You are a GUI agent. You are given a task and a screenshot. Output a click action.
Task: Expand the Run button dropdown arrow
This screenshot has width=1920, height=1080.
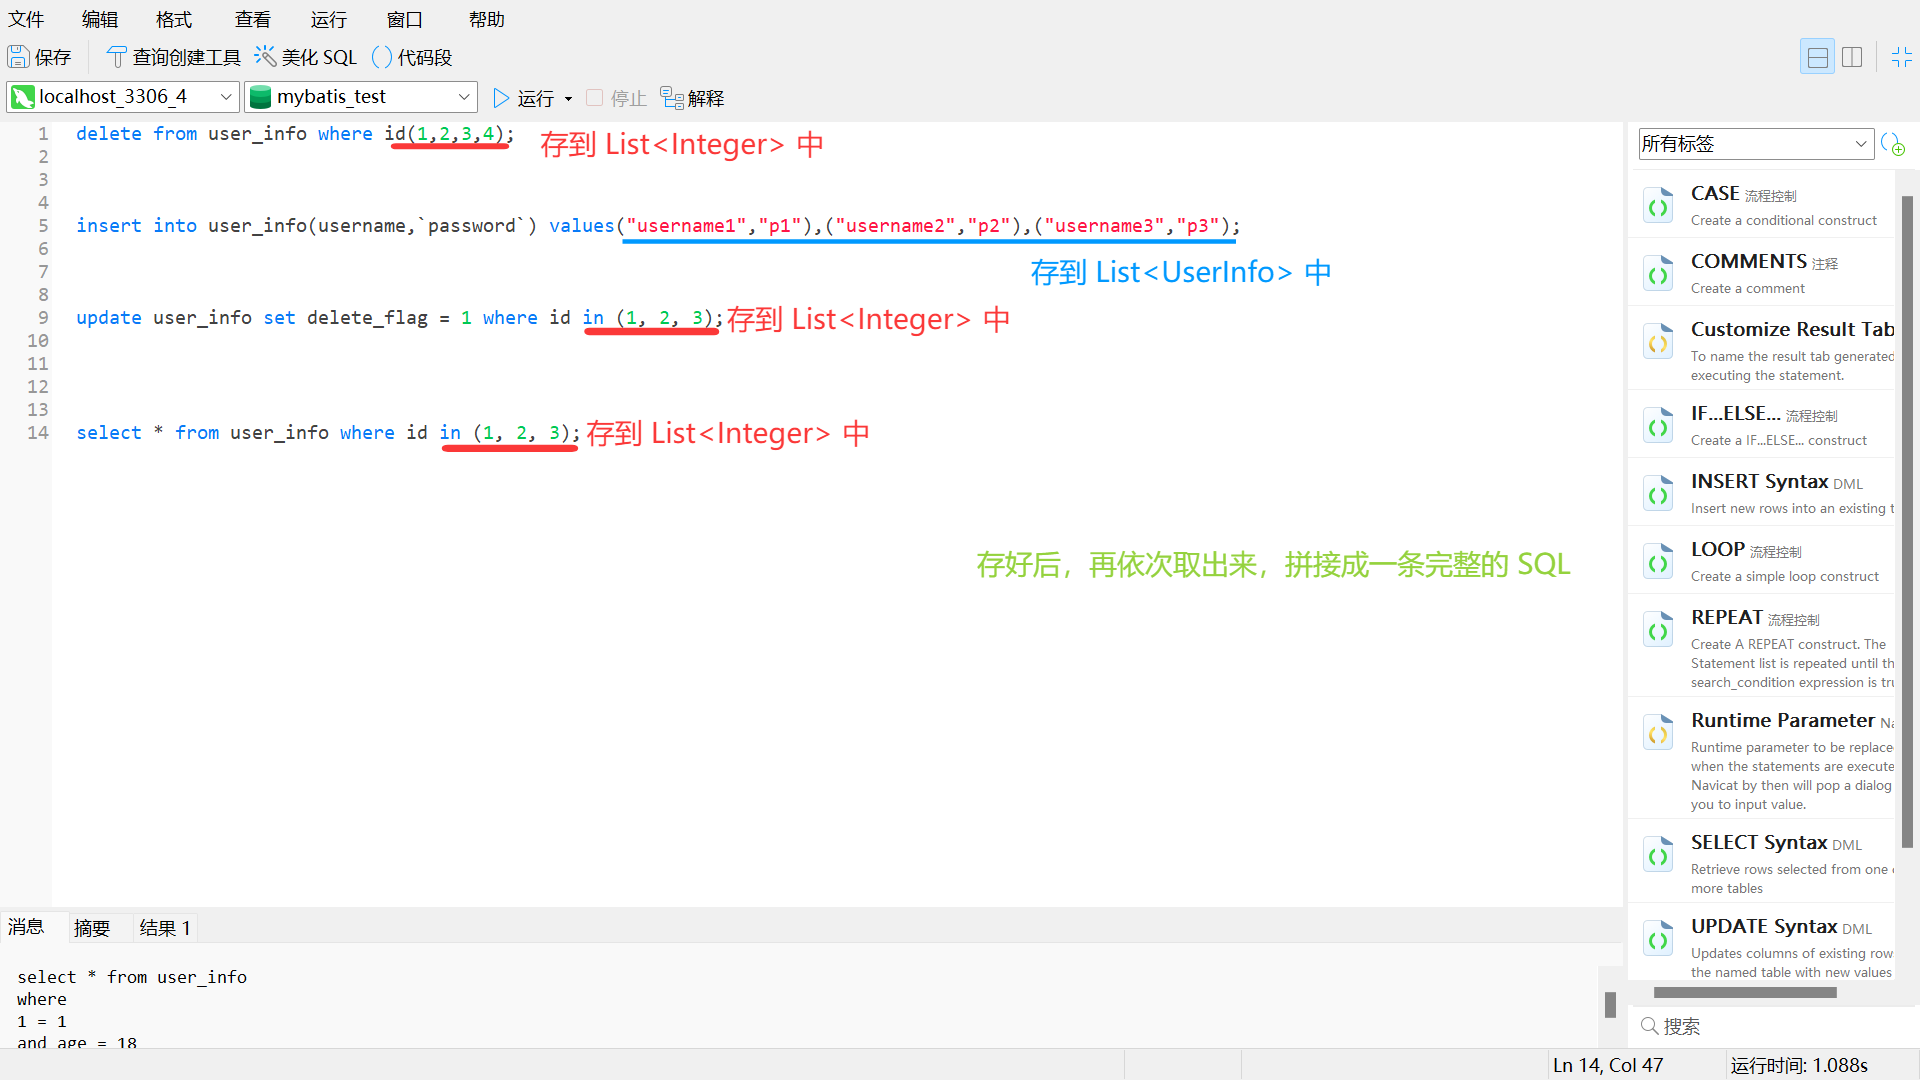click(568, 99)
